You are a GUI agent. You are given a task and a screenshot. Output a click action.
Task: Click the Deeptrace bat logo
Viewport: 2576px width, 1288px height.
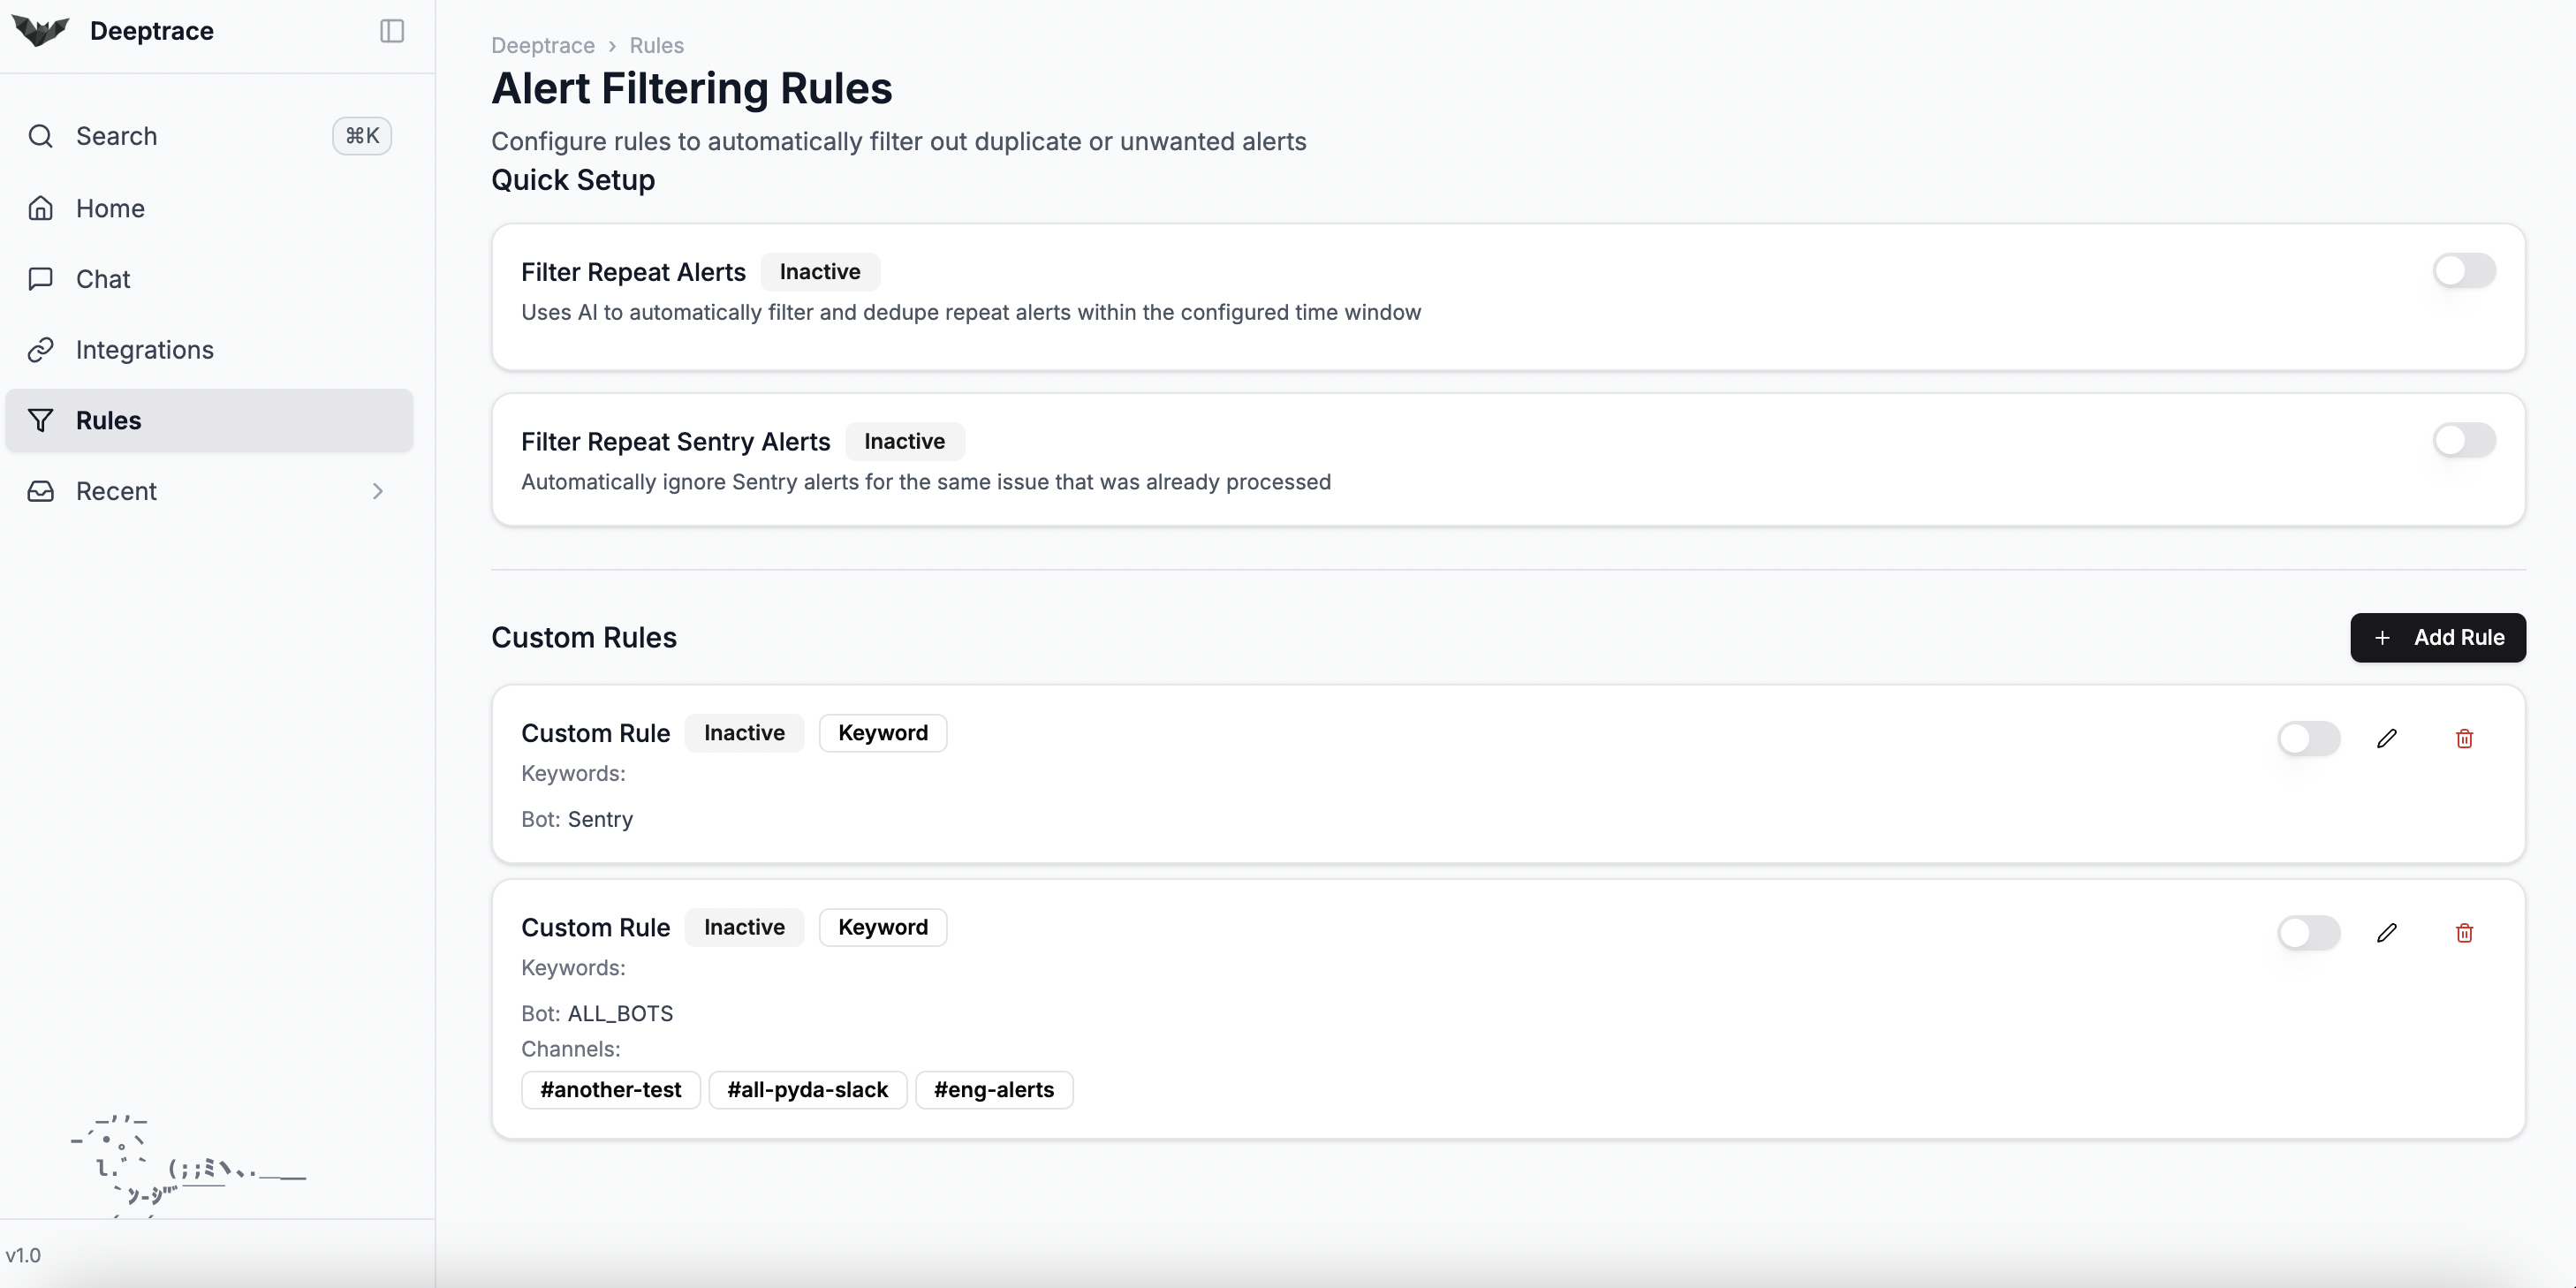point(40,31)
